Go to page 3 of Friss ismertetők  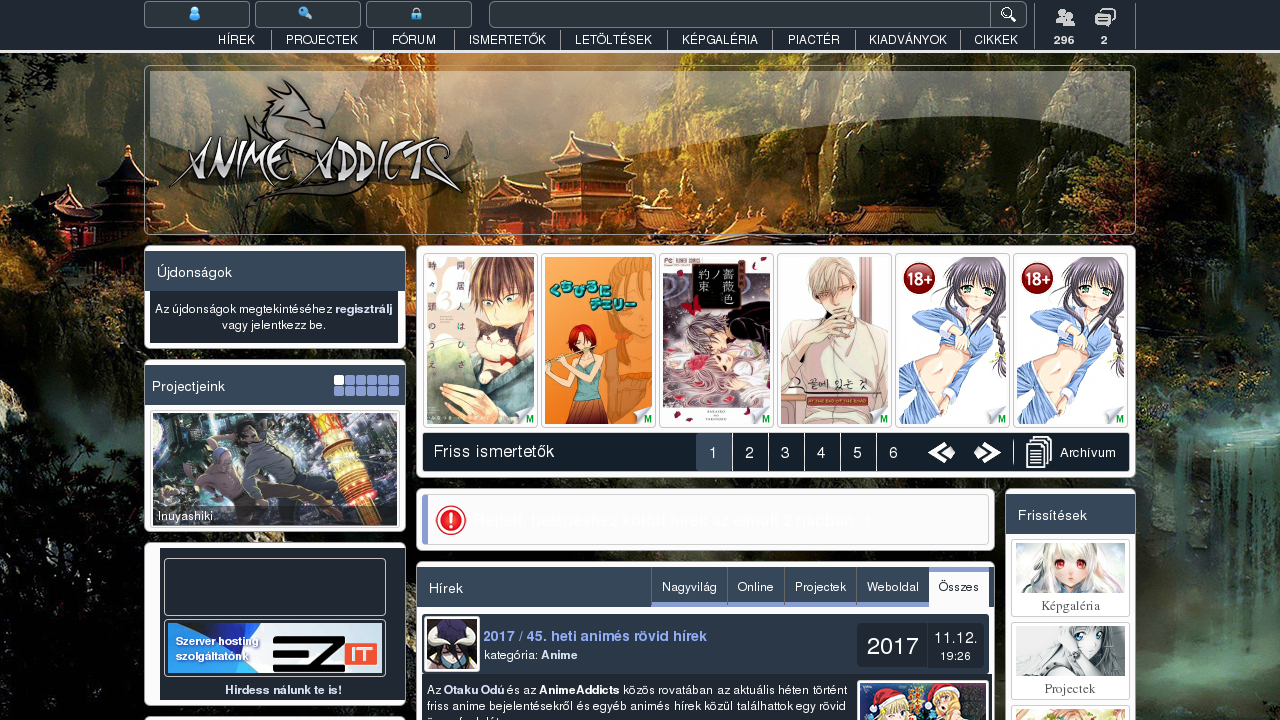pos(786,453)
